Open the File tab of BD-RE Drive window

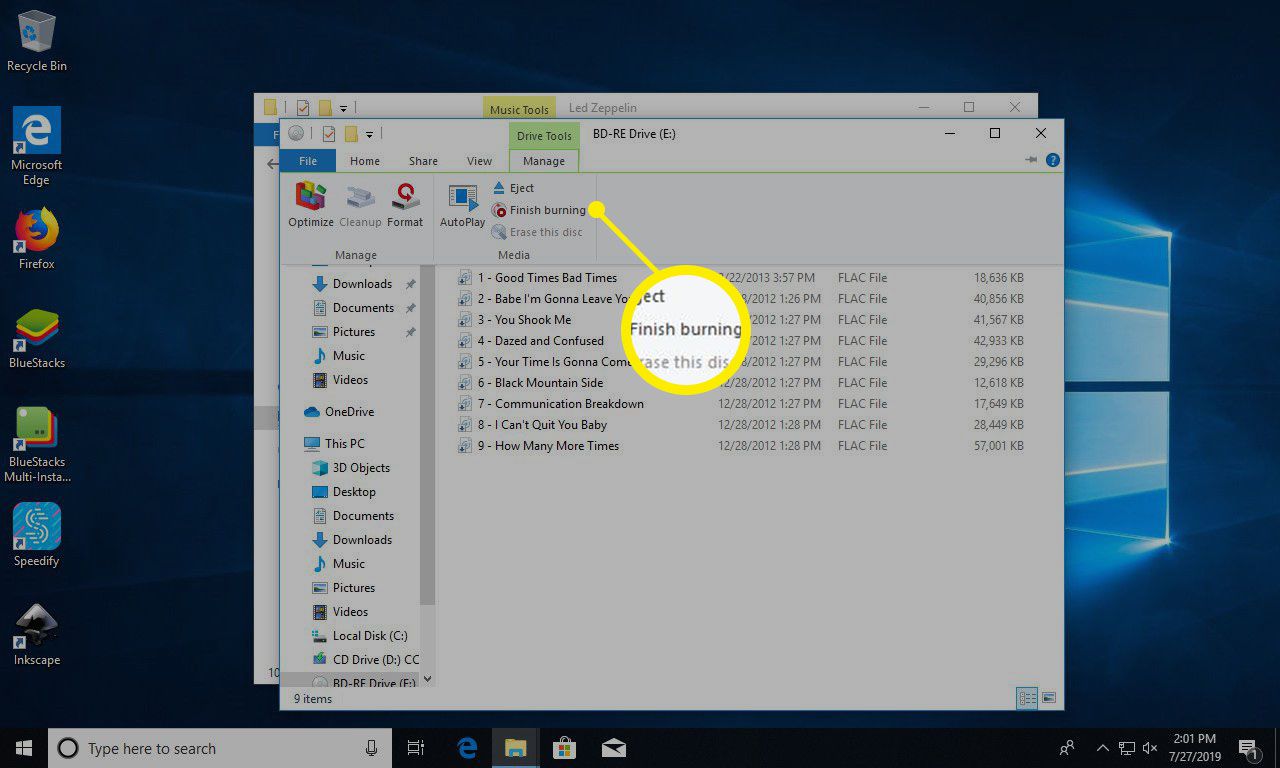point(308,161)
